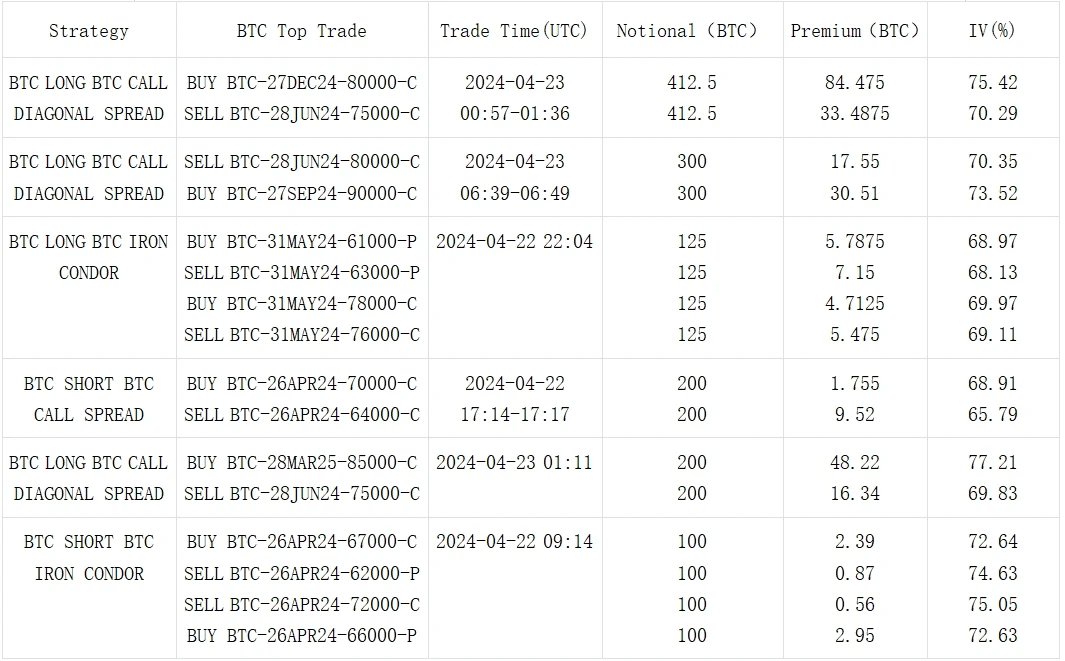Click the 2024-04-22 22:04 trade time
The width and height of the screenshot is (1065, 661).
pyautogui.click(x=515, y=242)
